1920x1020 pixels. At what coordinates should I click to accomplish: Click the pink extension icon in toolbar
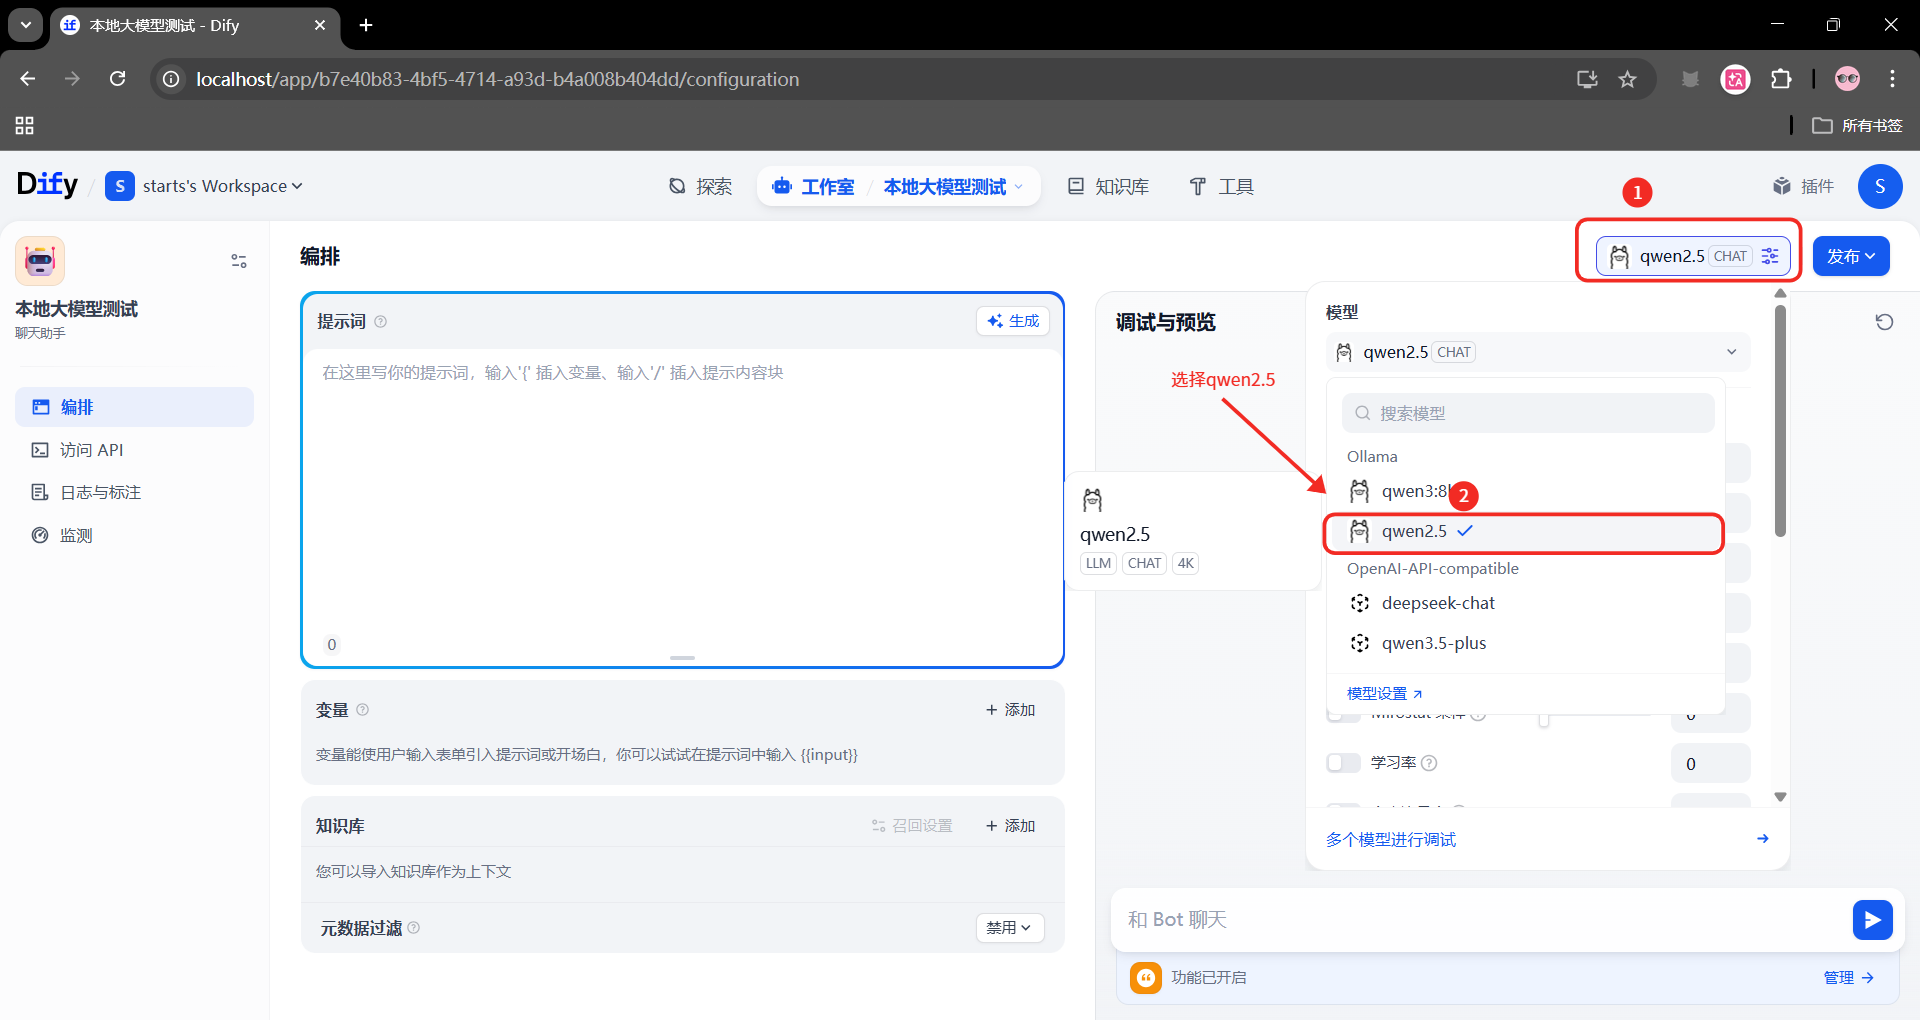[x=1735, y=79]
